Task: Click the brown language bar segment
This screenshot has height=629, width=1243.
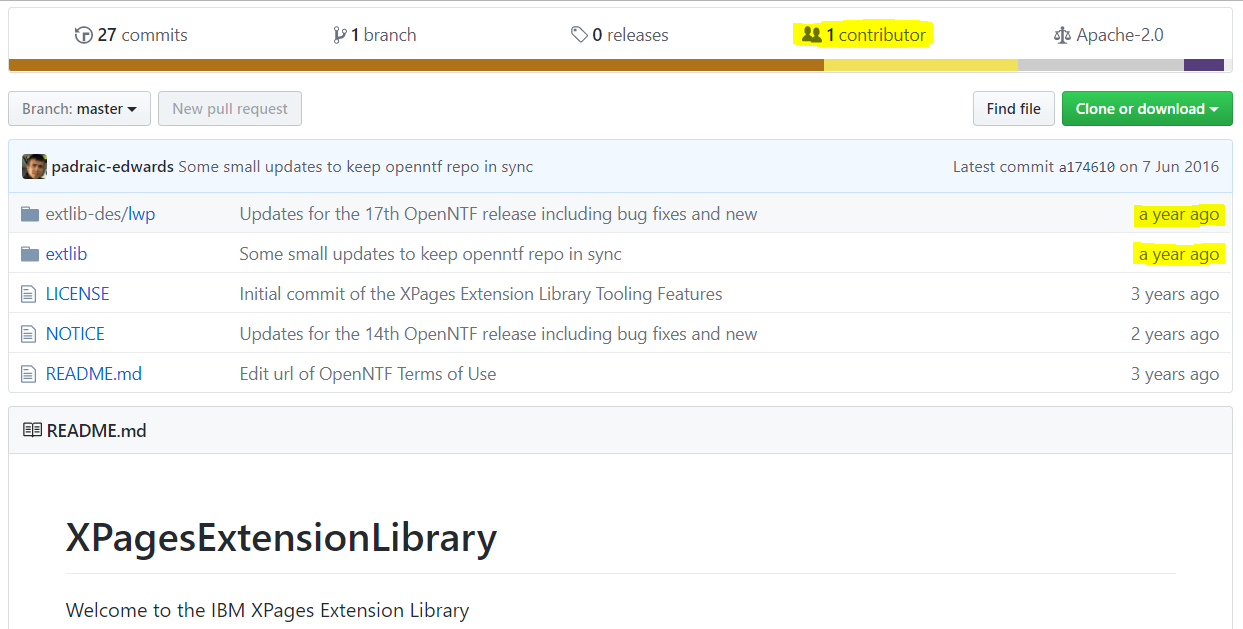Action: pos(416,65)
